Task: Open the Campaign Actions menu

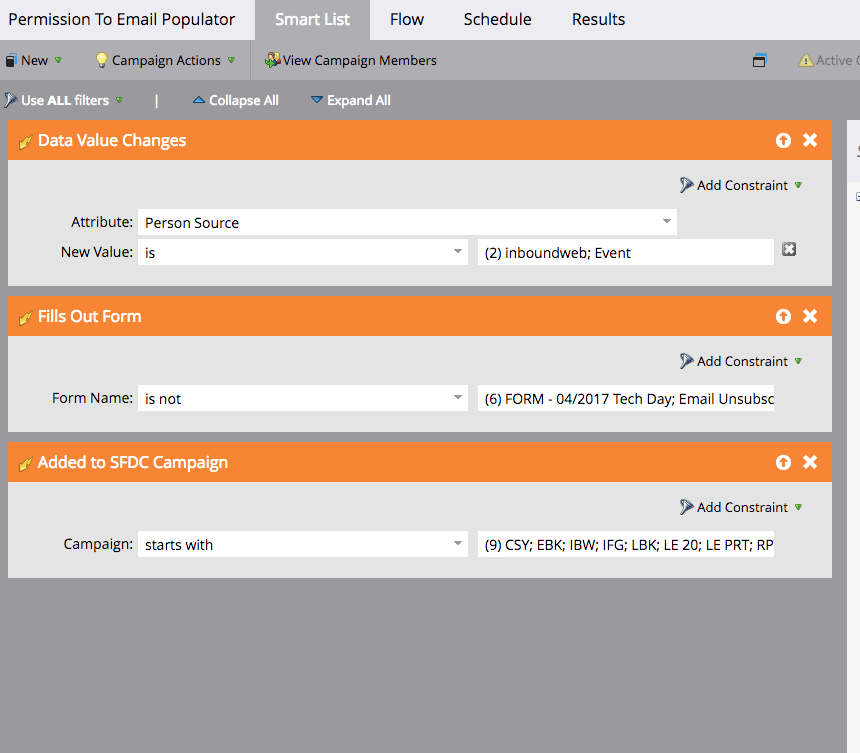Action: pos(165,61)
